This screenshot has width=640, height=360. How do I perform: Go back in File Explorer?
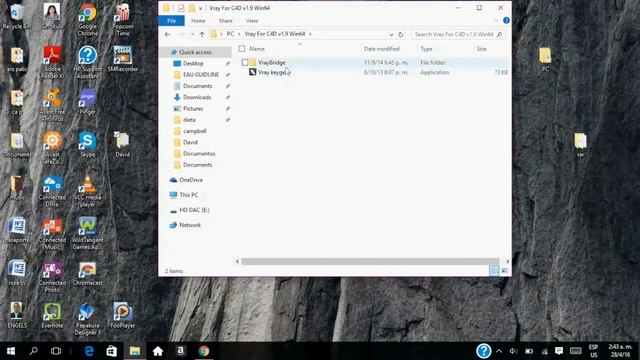(167, 34)
